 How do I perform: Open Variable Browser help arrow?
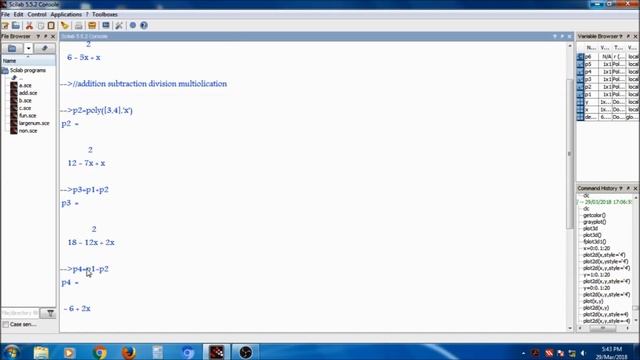click(x=621, y=36)
